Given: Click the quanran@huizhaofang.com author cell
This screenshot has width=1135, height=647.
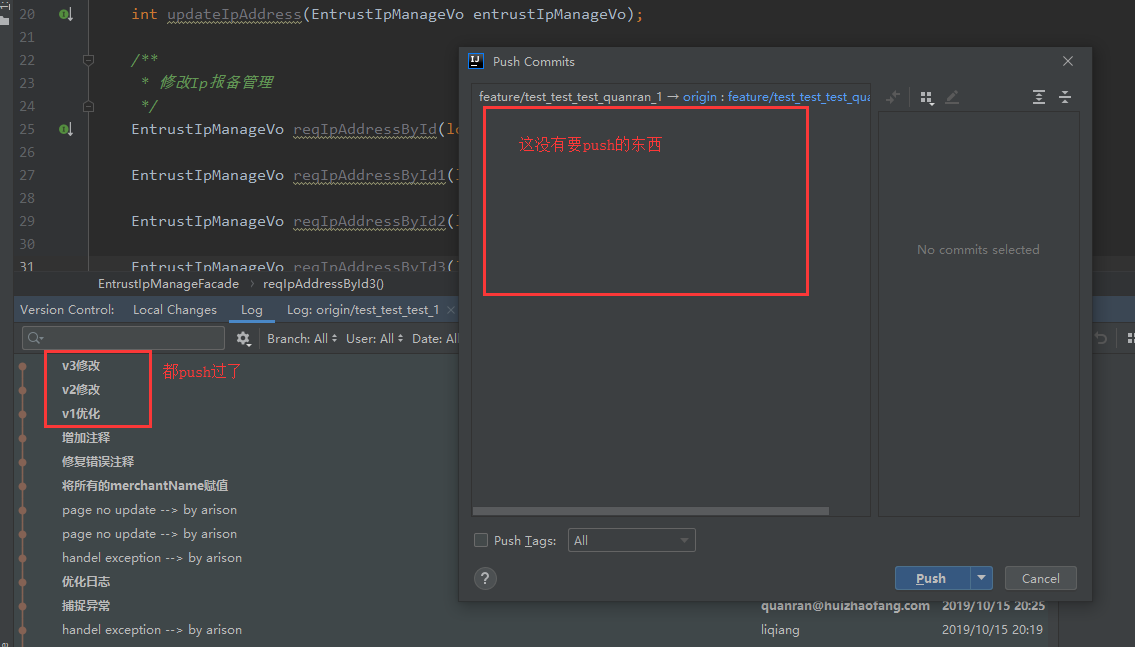Looking at the screenshot, I should click(845, 605).
